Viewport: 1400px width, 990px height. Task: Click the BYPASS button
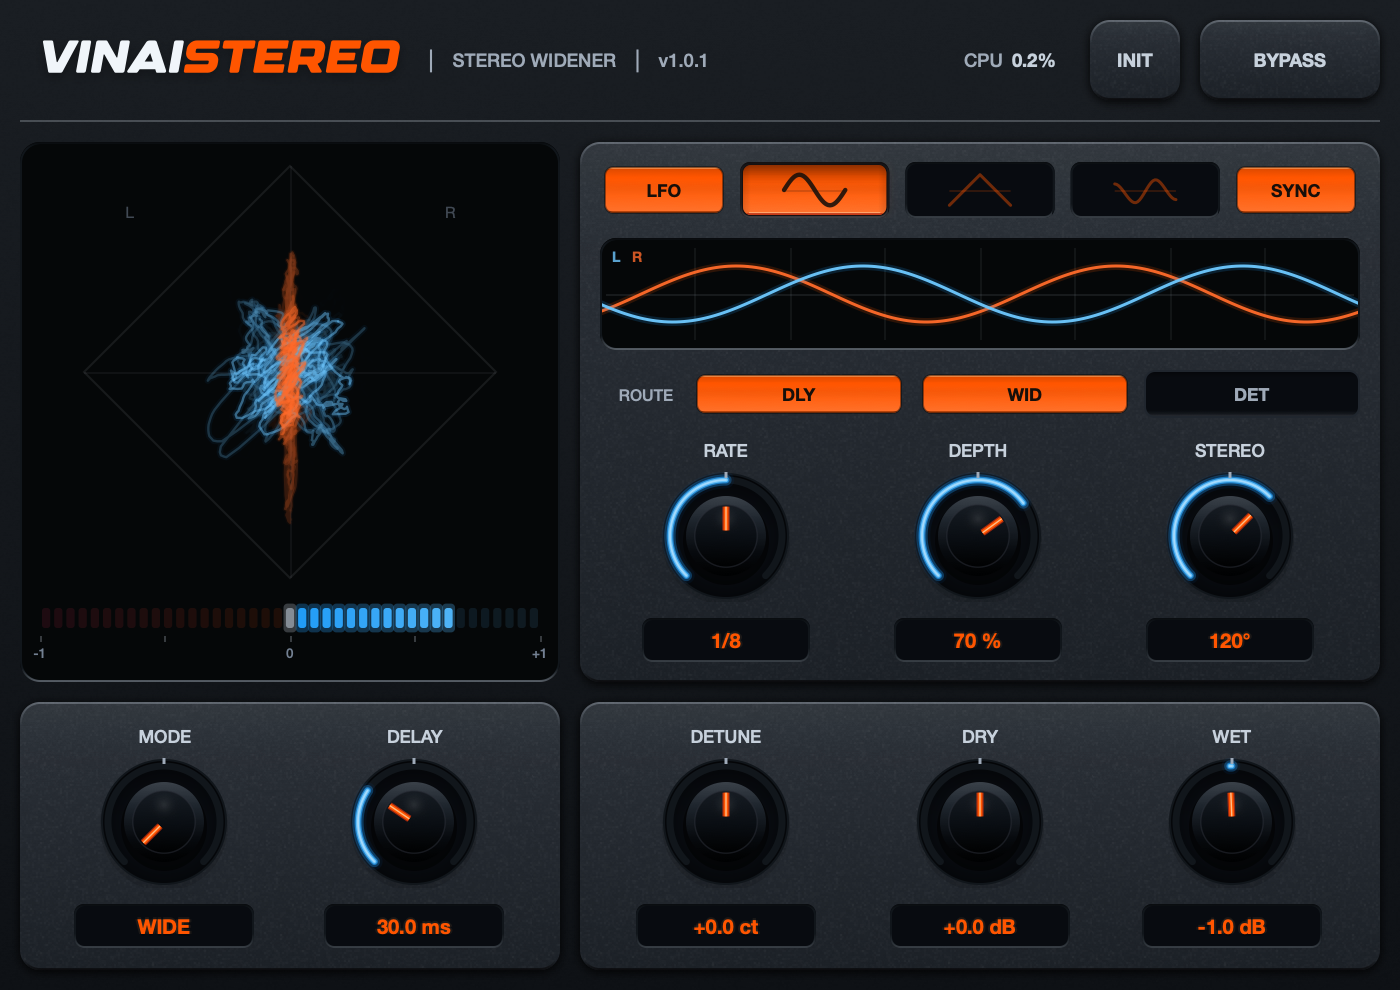point(1290,60)
